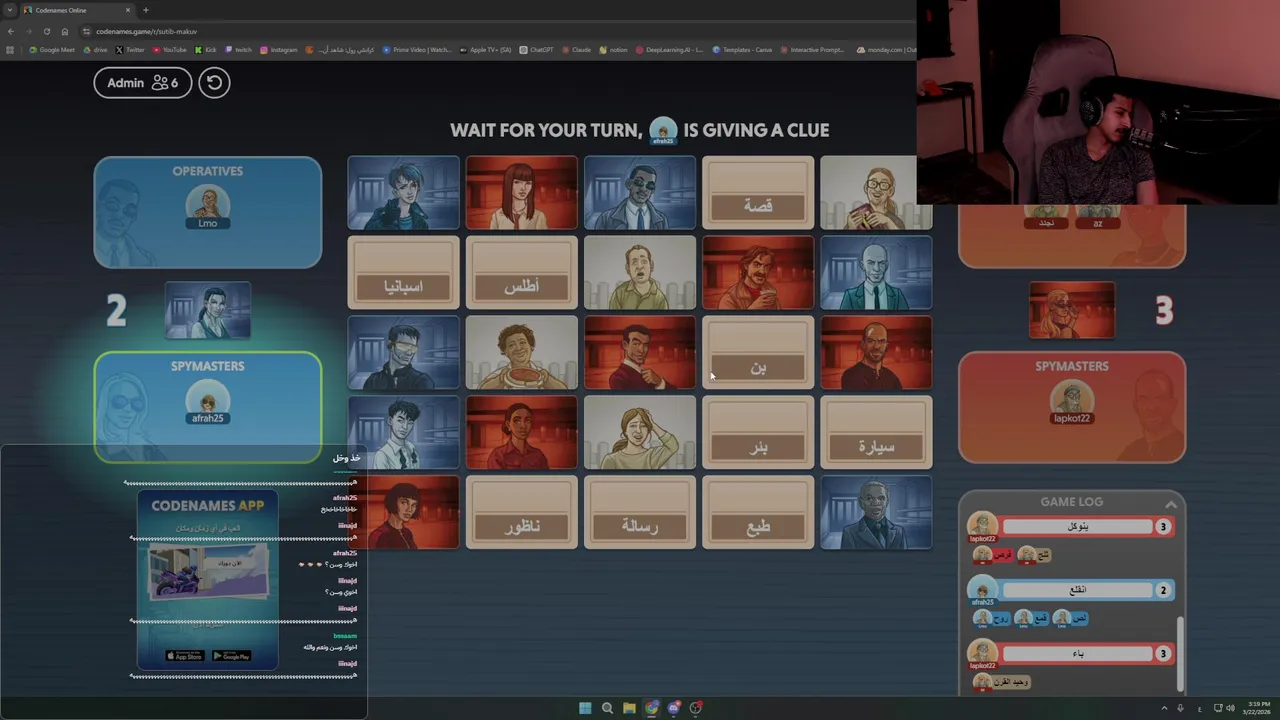
Task: Select the Codenames Online tab
Action: coord(78,10)
